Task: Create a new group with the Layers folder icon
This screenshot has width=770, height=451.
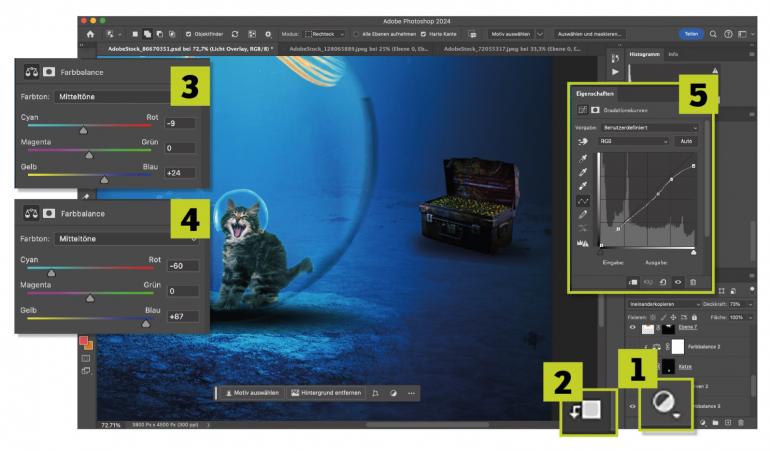Action: pyautogui.click(x=715, y=423)
